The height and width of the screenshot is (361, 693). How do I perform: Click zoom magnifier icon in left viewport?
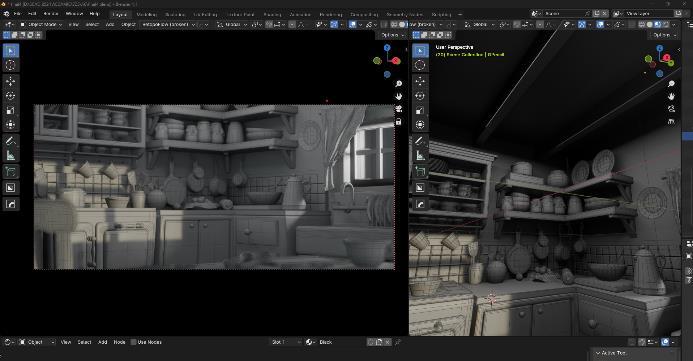click(x=399, y=84)
